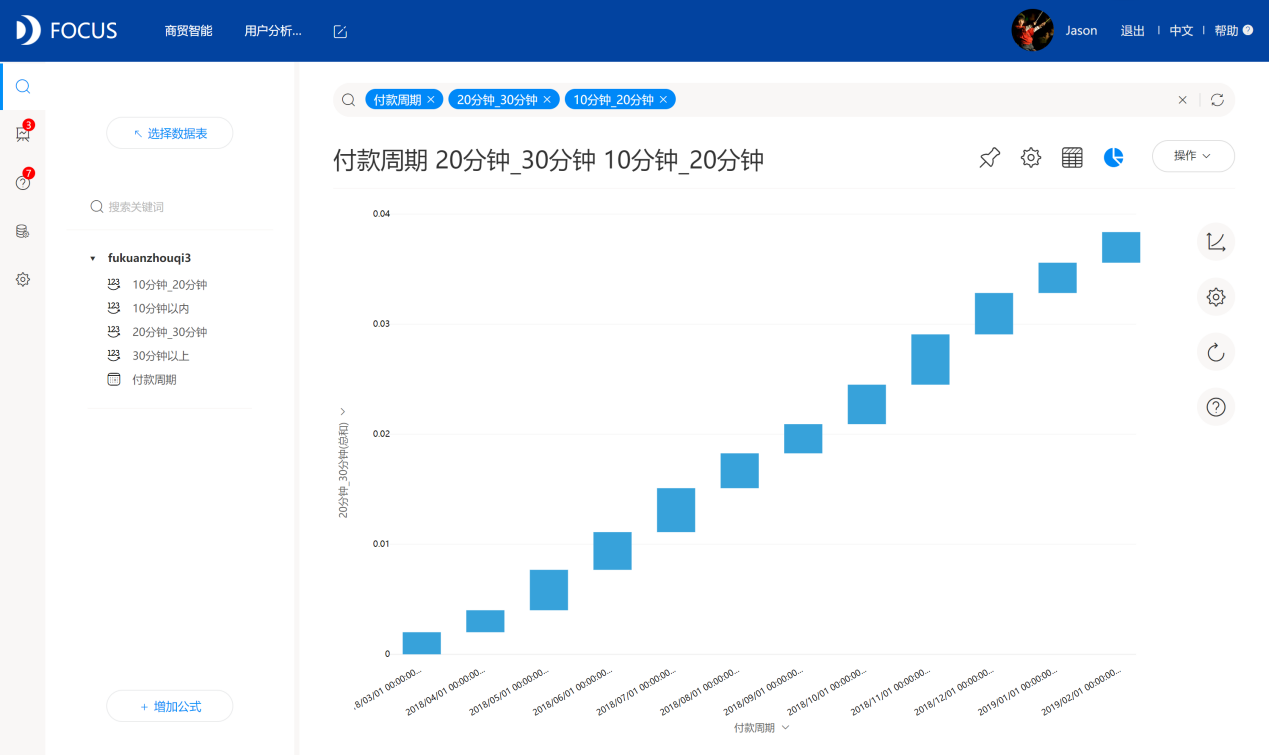Remove the 20分钟_30分钟 search token

[x=546, y=99]
